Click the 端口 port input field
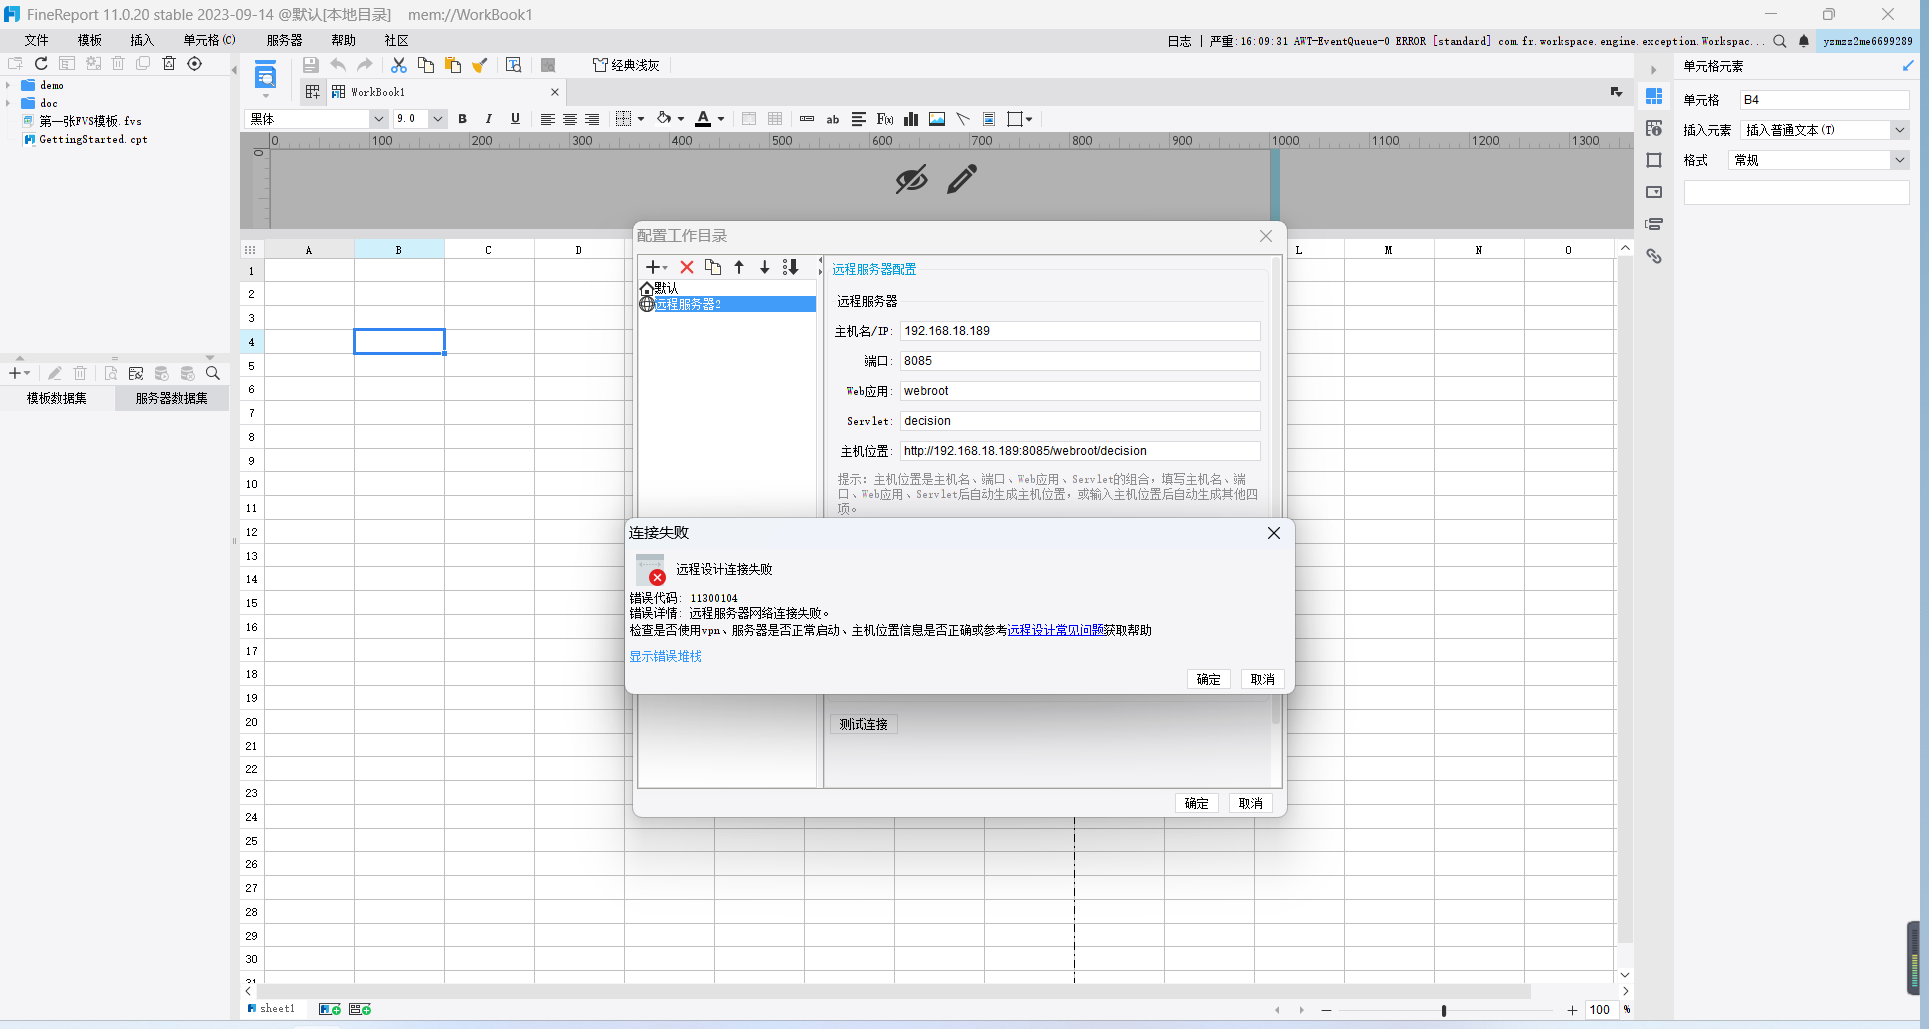1929x1029 pixels. [x=1080, y=361]
